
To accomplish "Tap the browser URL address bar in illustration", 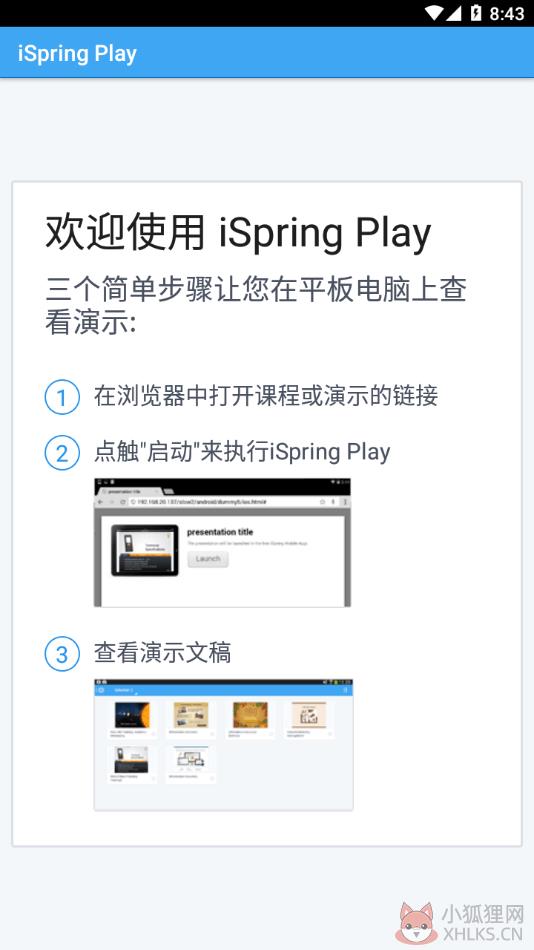I will tap(224, 502).
